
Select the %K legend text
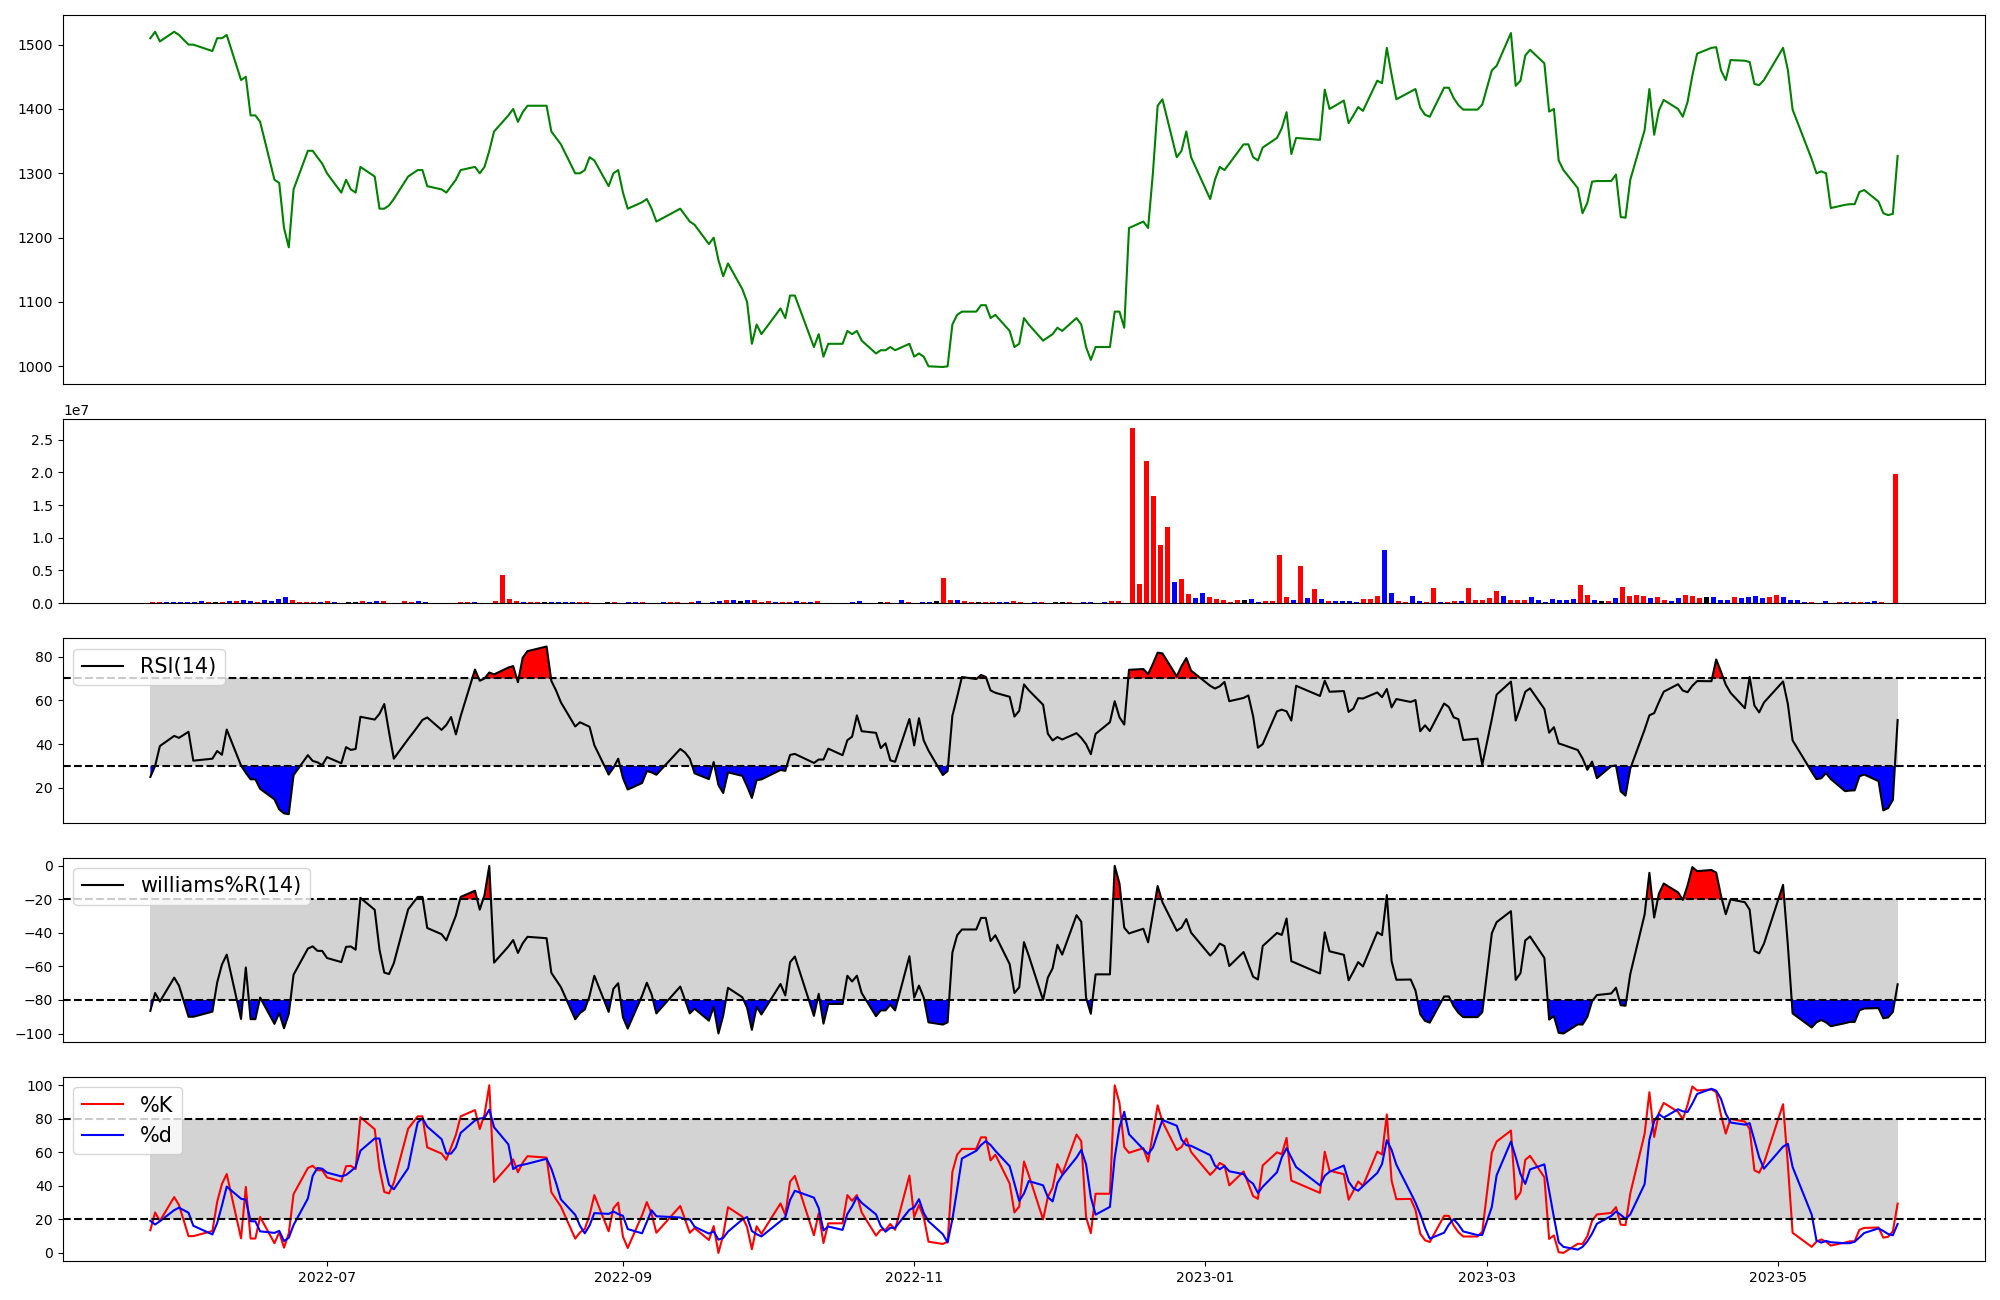156,1105
